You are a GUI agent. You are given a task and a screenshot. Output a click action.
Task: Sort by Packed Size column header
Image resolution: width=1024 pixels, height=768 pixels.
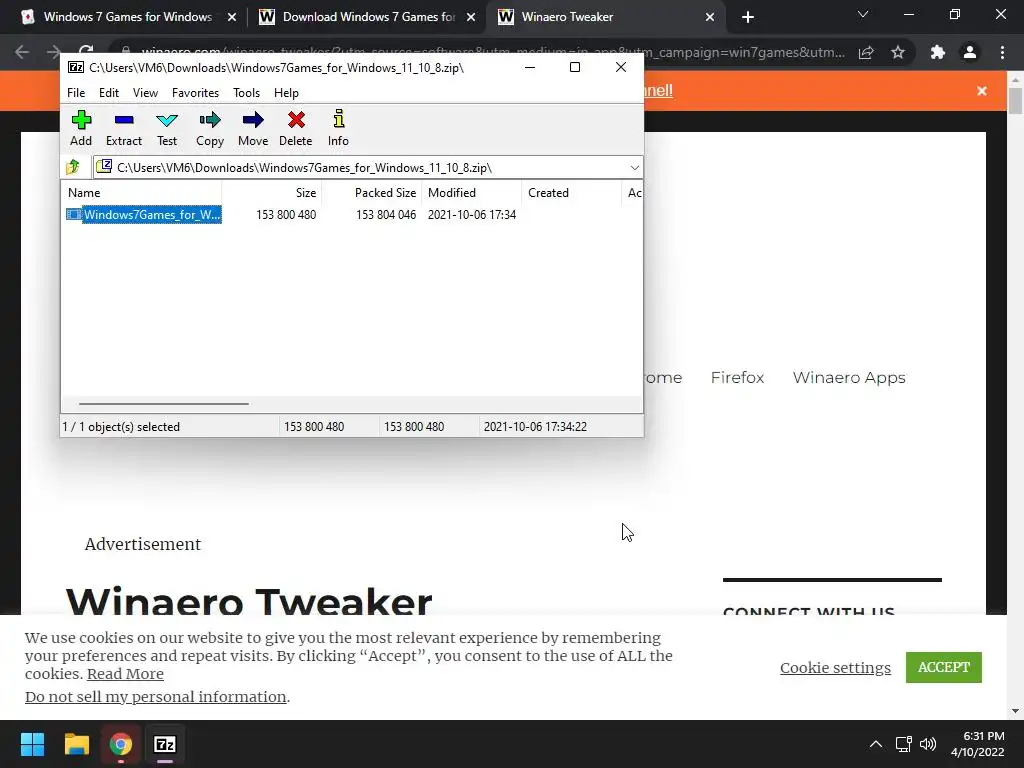point(372,193)
